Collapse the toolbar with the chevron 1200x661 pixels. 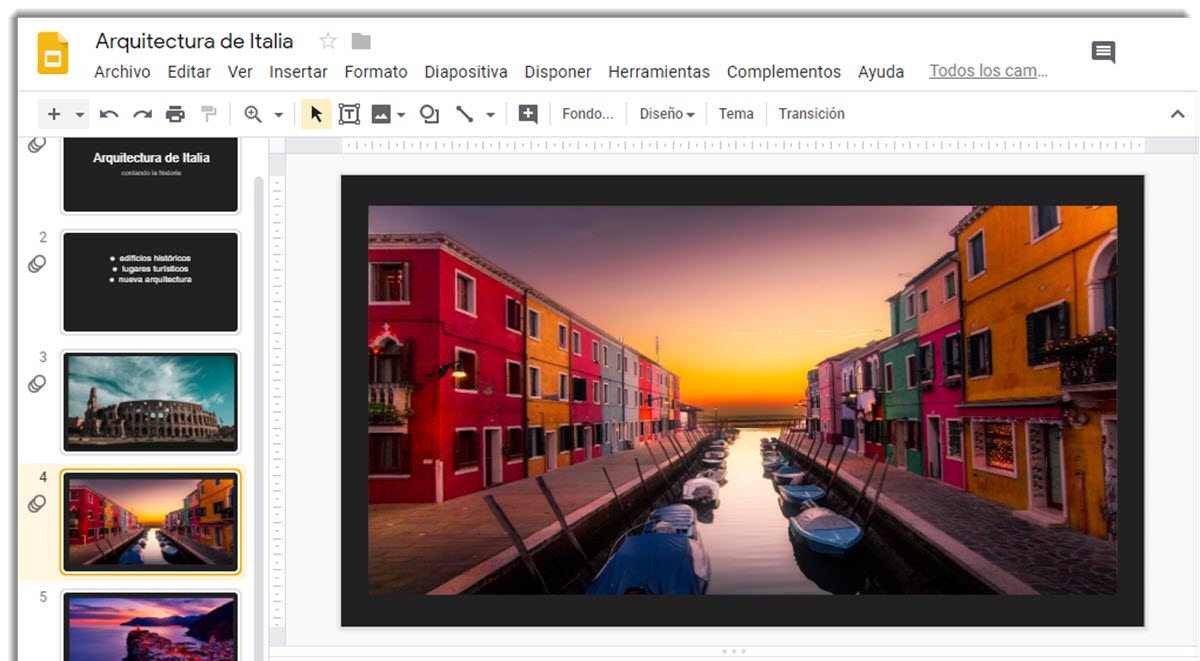pyautogui.click(x=1177, y=114)
